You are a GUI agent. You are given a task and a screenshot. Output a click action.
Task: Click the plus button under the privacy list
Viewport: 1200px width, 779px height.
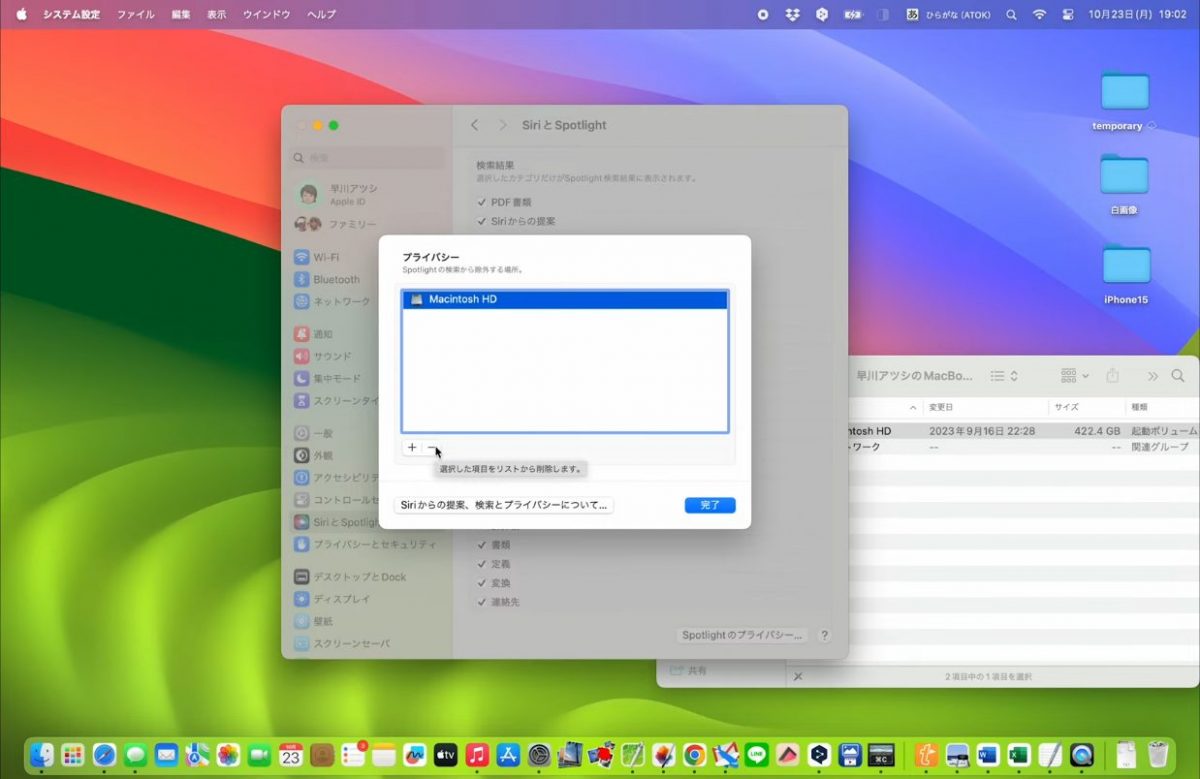pyautogui.click(x=412, y=448)
